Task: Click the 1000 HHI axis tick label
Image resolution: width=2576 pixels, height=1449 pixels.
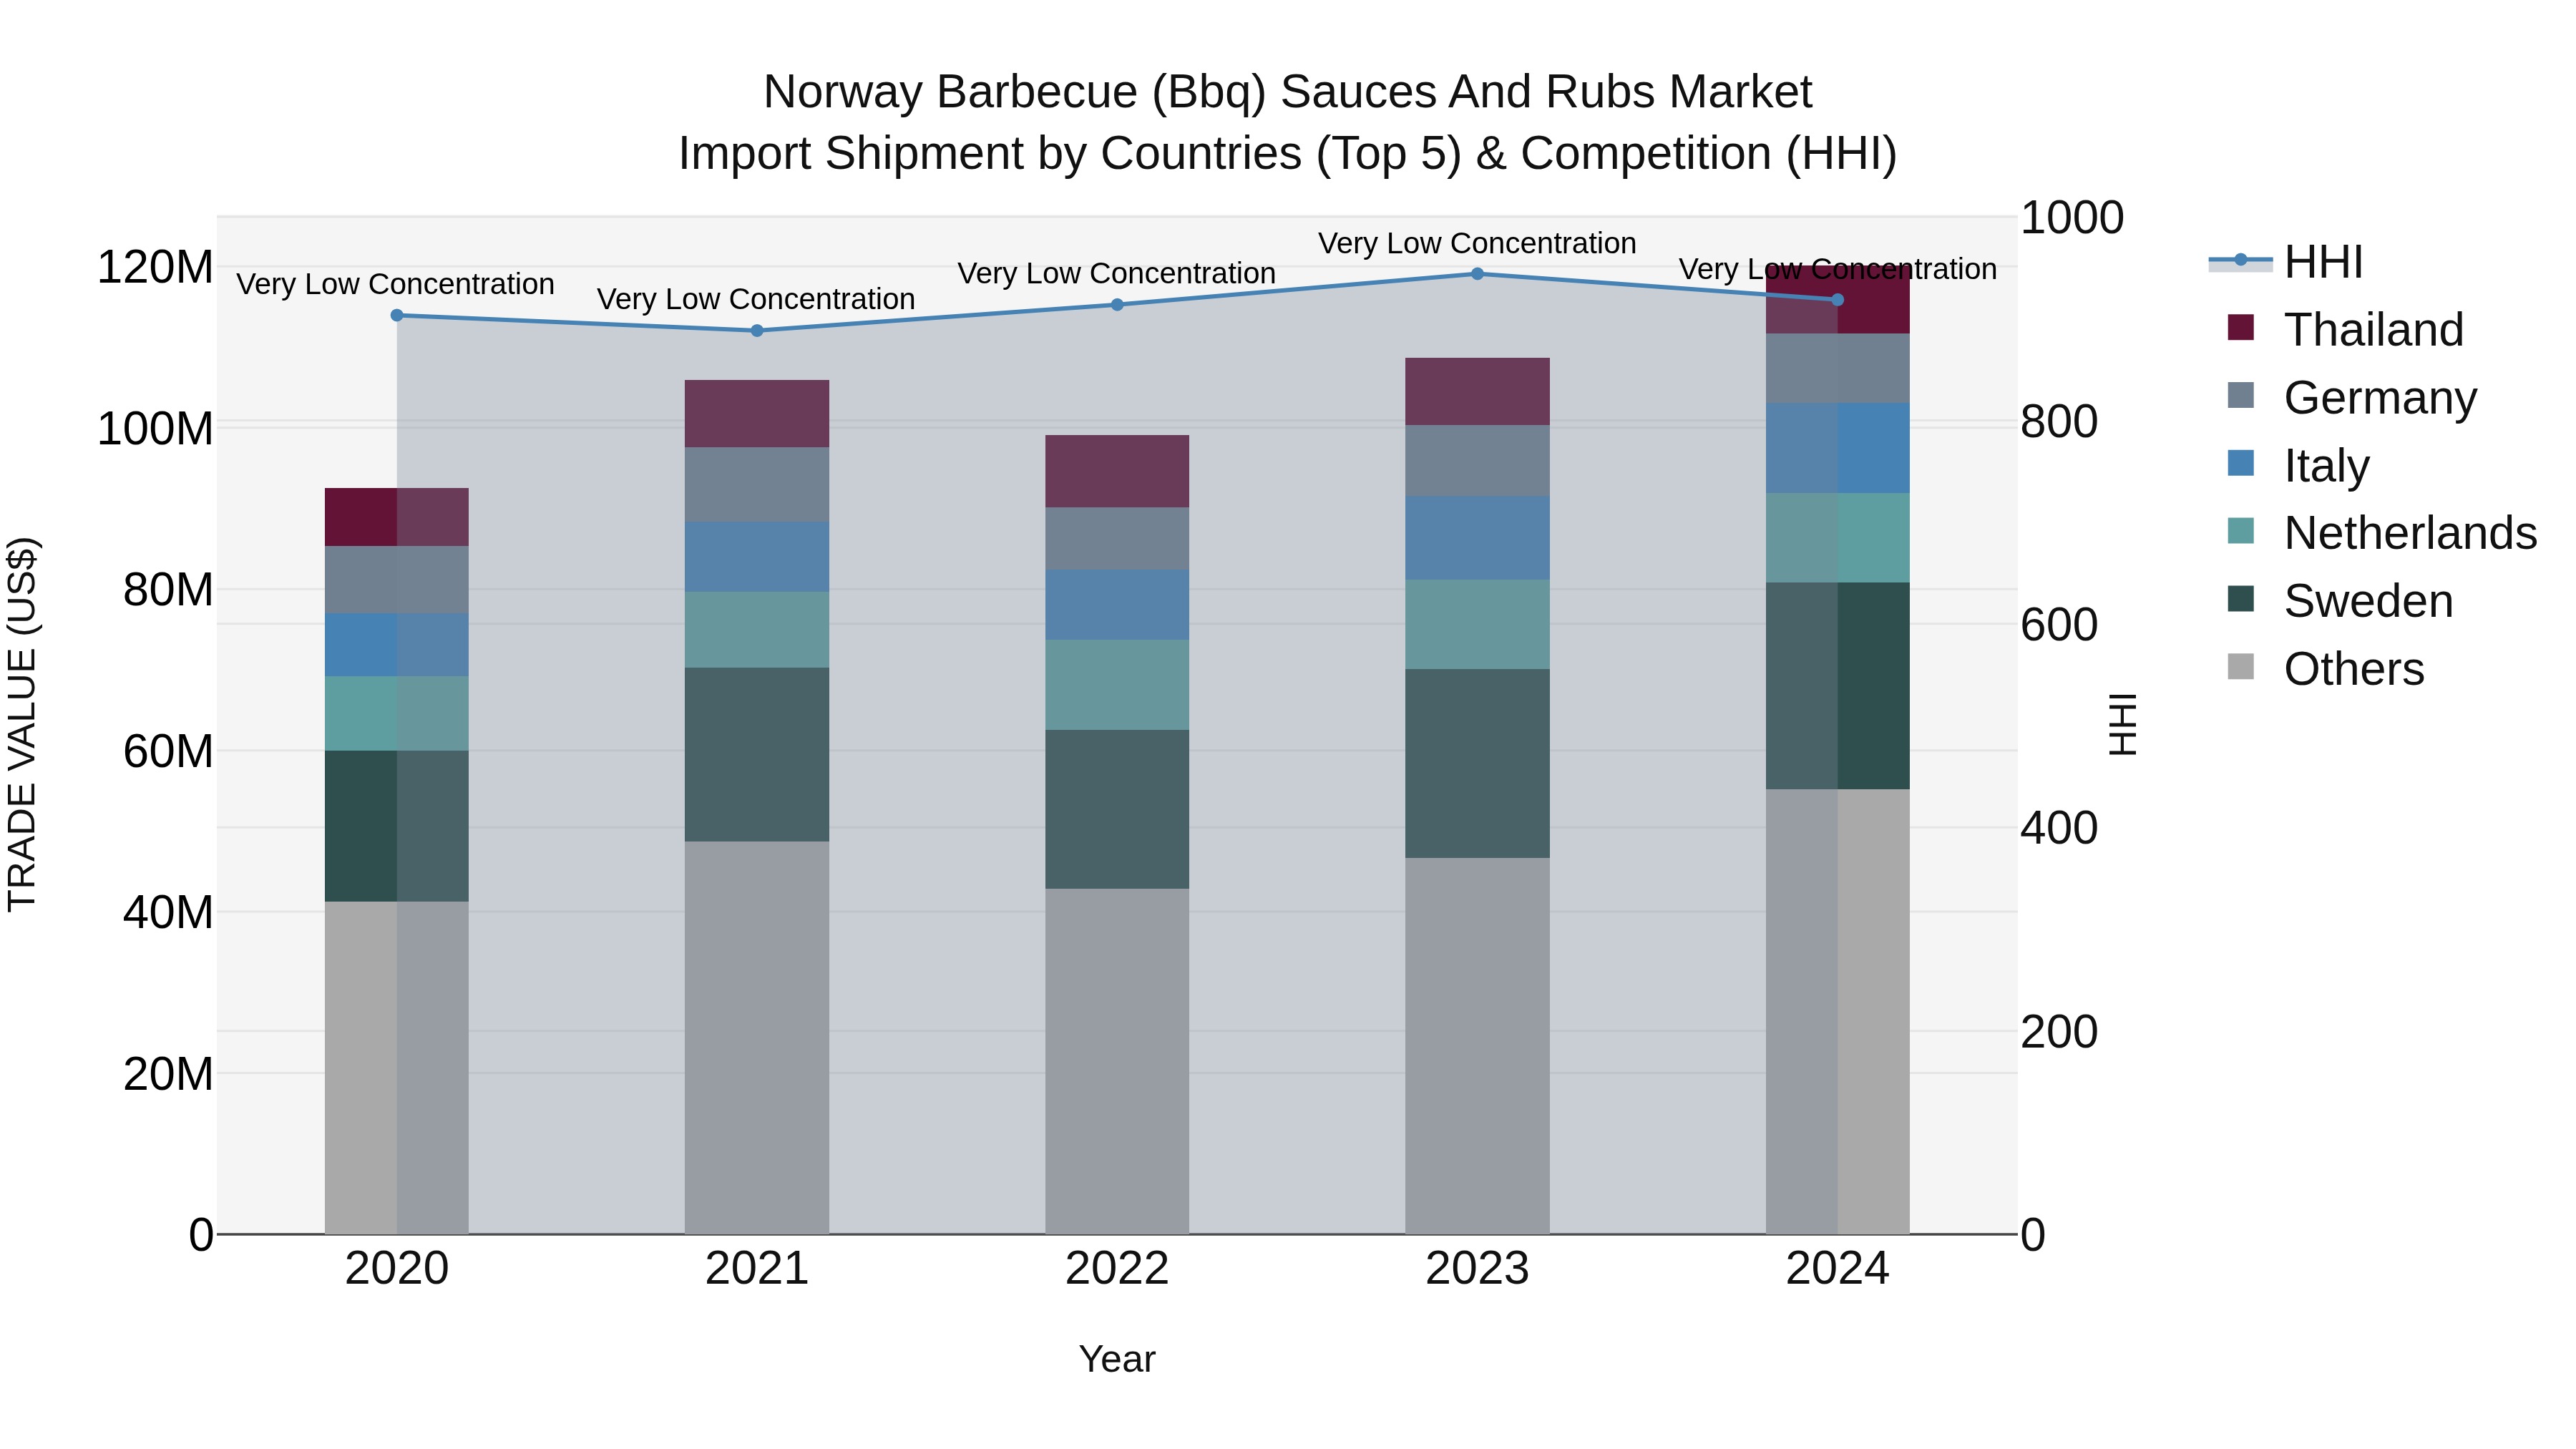Action: pyautogui.click(x=2072, y=218)
